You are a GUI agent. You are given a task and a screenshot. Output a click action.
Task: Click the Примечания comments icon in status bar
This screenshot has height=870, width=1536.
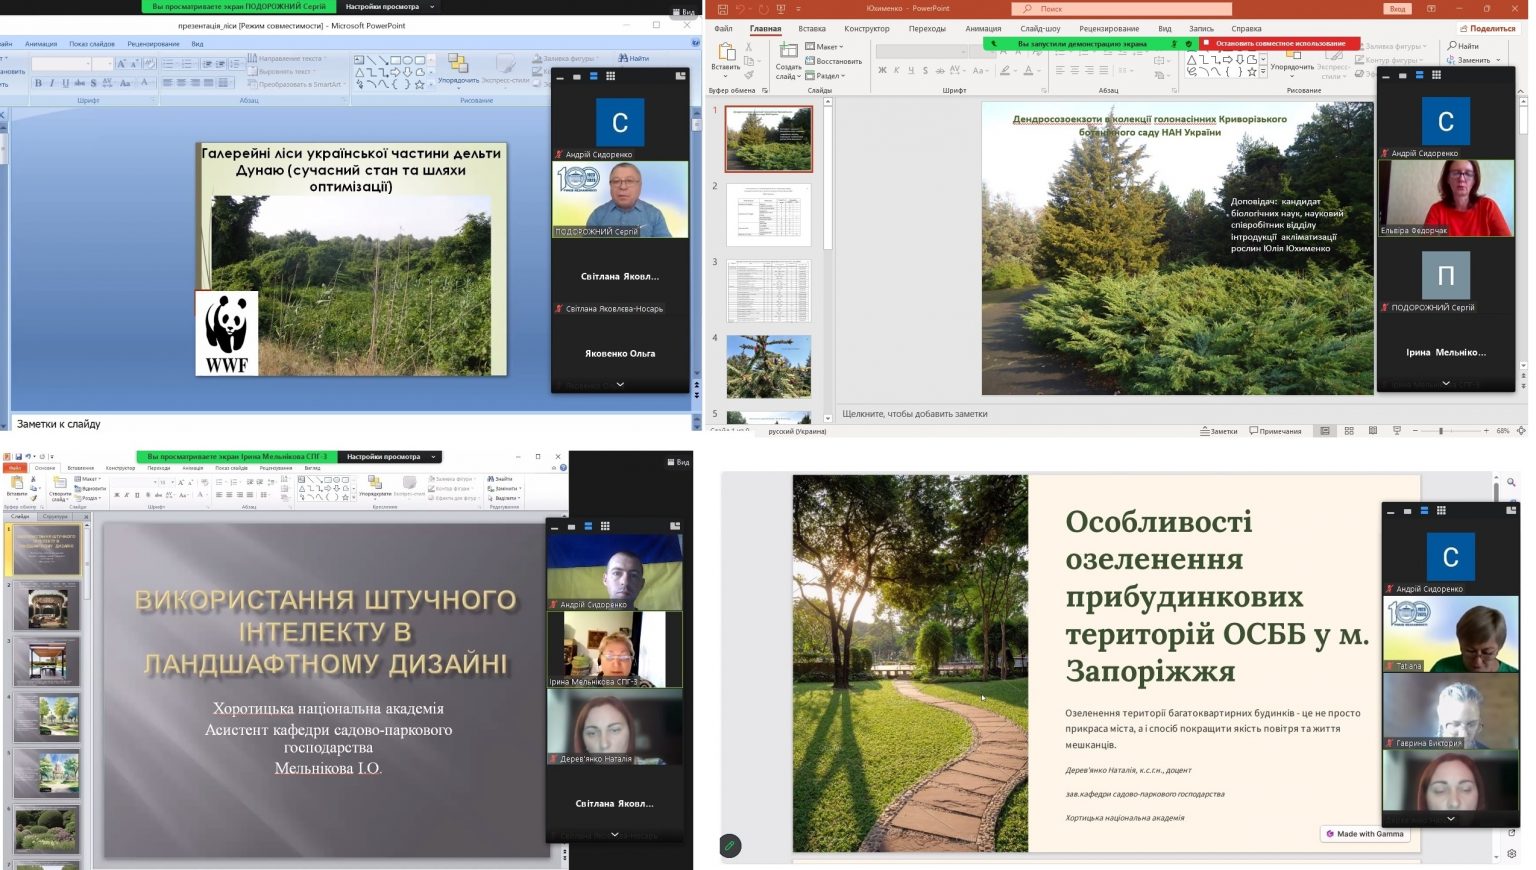(x=1275, y=431)
